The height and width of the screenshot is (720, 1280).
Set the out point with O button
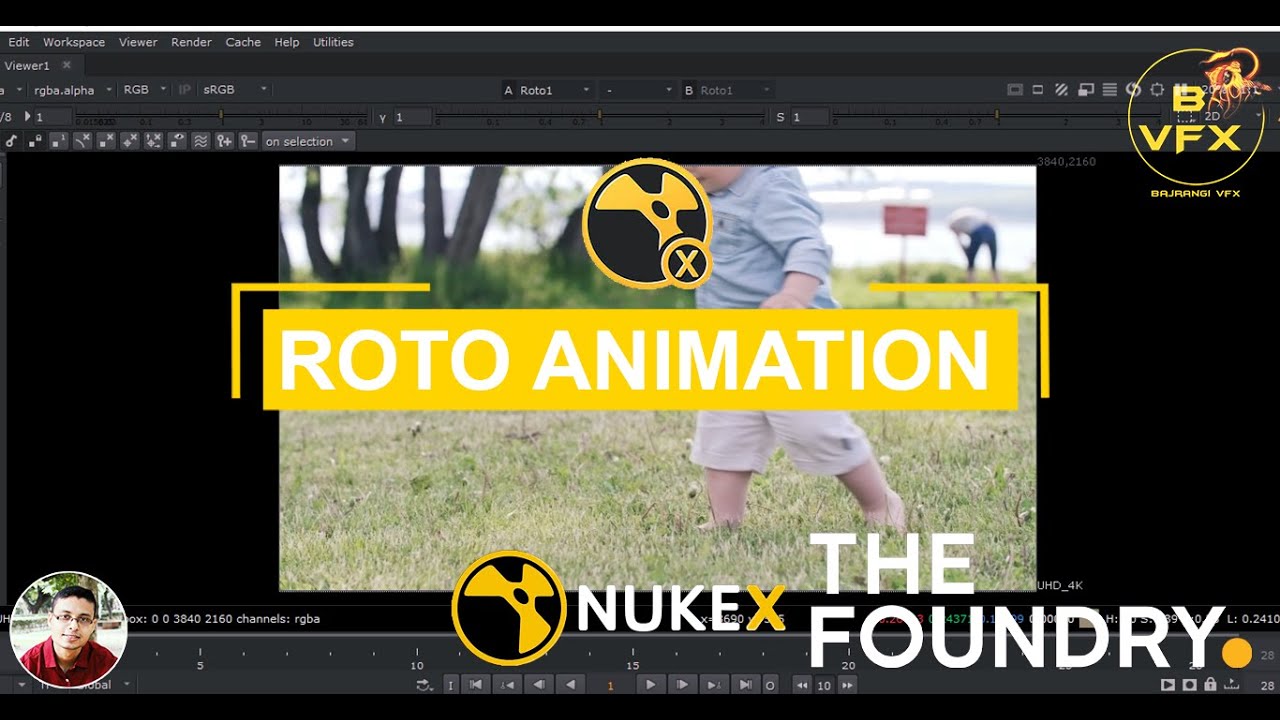pyautogui.click(x=770, y=685)
